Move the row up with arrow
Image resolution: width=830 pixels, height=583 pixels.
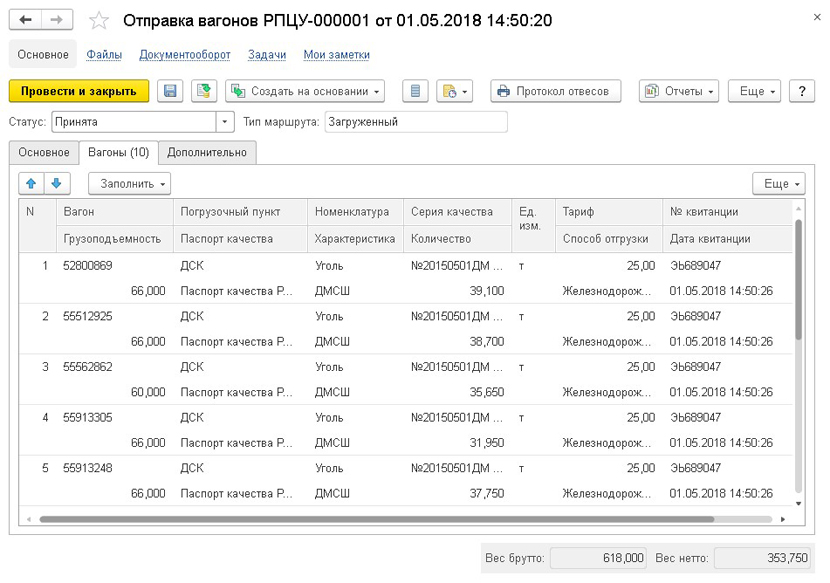coord(31,184)
